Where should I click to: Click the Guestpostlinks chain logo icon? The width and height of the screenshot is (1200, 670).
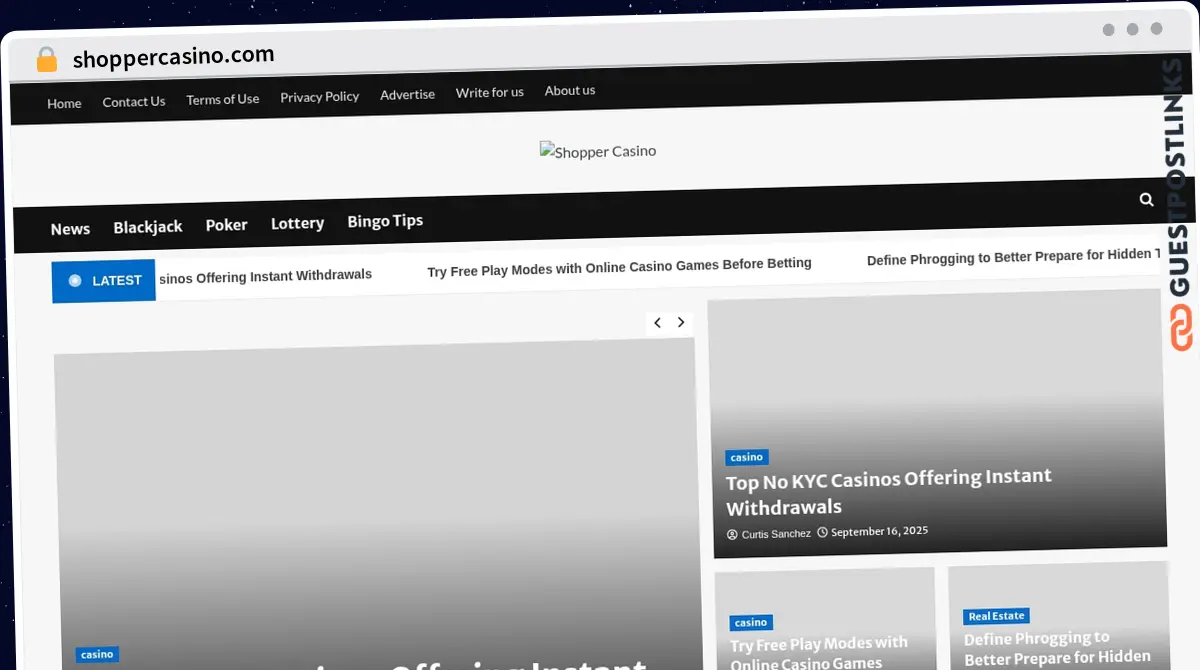pos(1181,329)
